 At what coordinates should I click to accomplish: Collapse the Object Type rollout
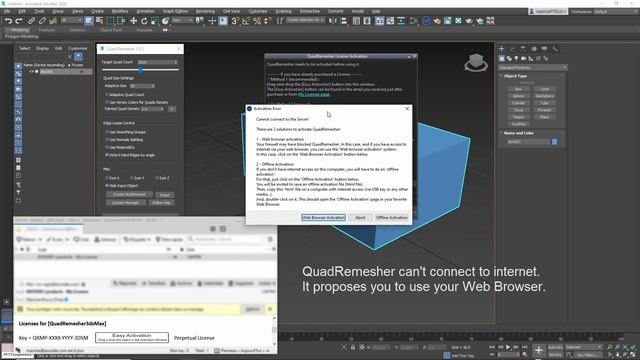(x=515, y=76)
